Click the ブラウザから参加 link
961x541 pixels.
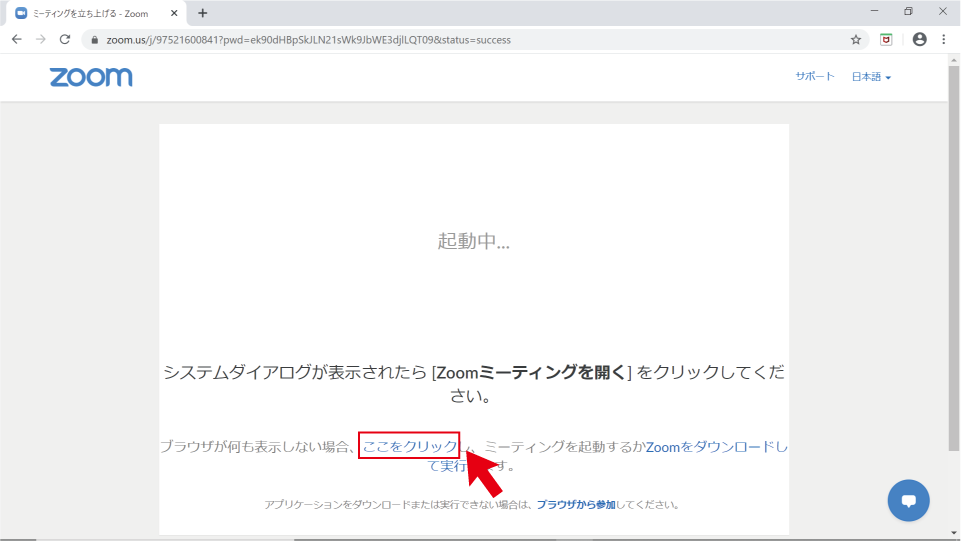(576, 505)
